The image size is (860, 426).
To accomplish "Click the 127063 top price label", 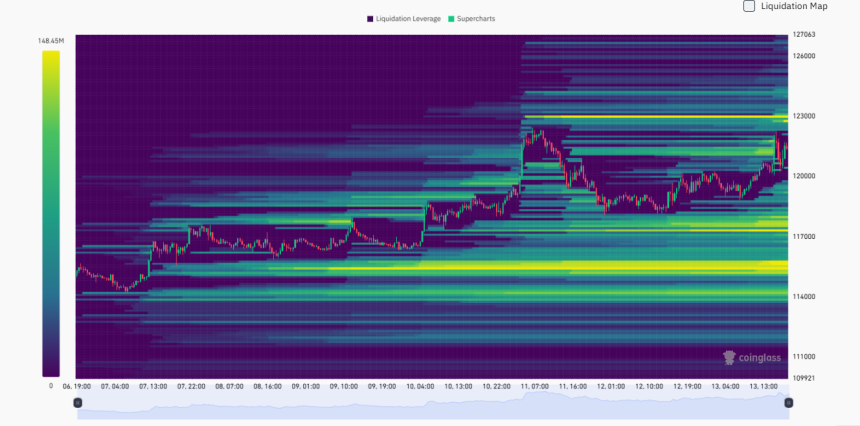I will point(804,34).
